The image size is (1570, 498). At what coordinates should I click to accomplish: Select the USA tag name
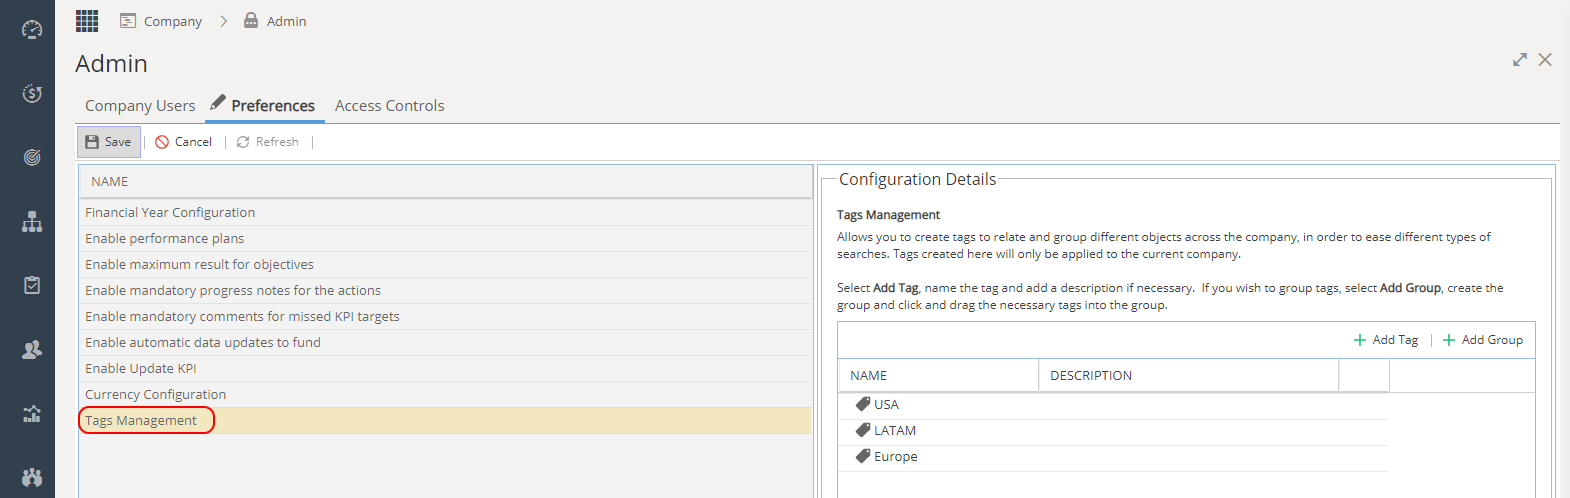point(886,405)
